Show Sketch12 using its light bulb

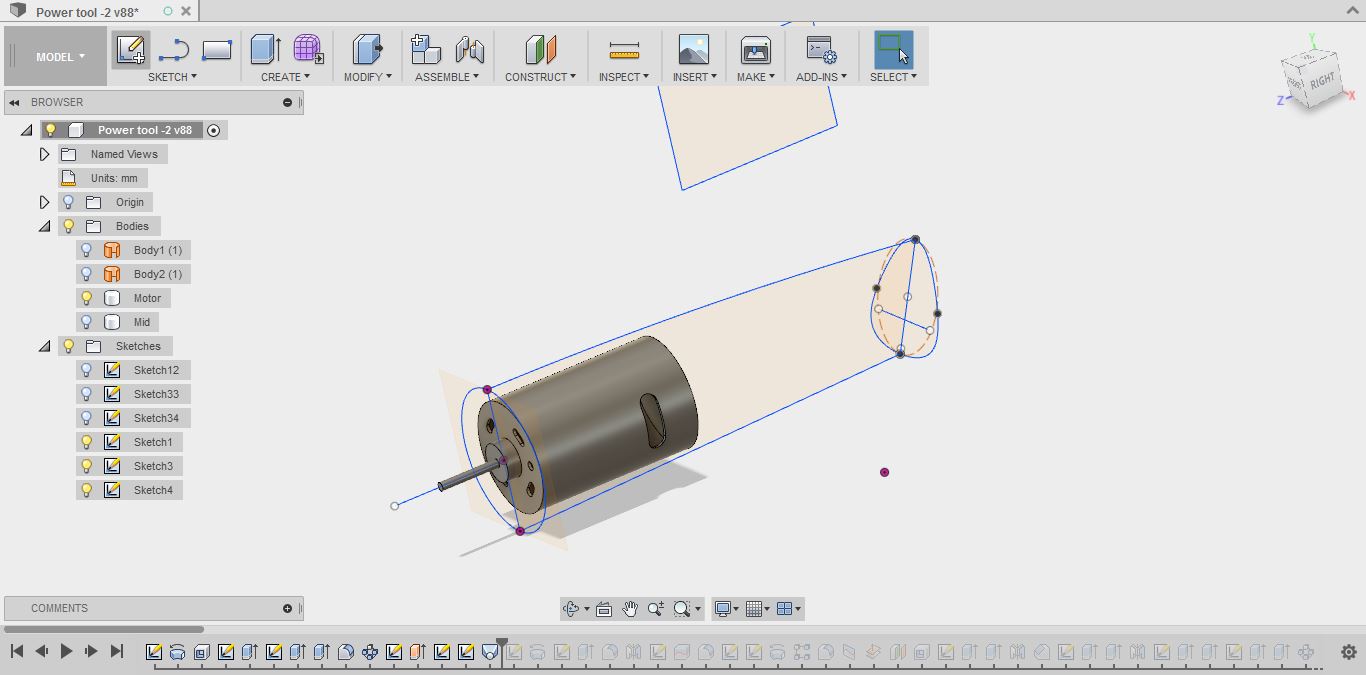tap(87, 370)
